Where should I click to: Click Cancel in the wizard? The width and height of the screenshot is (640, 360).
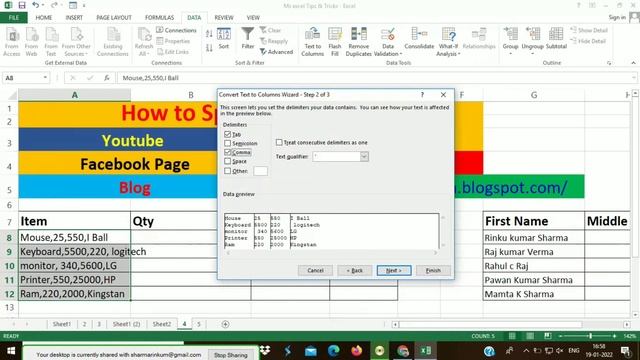315,270
